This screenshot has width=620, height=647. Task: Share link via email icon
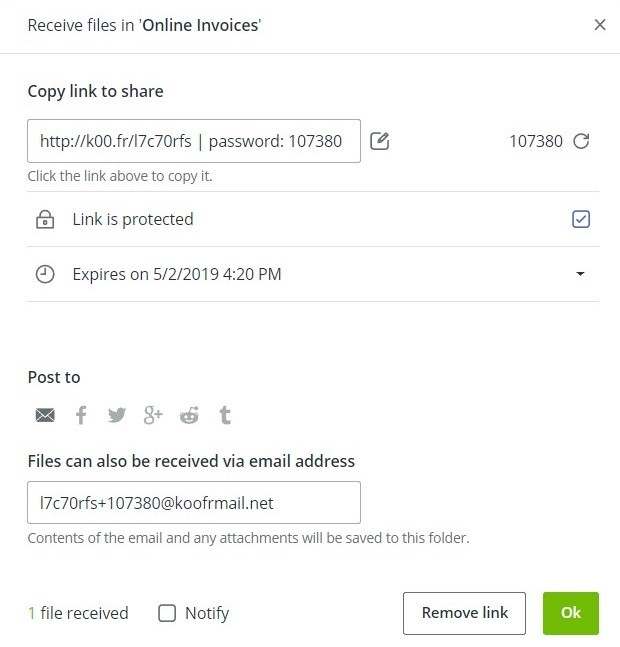[45, 415]
